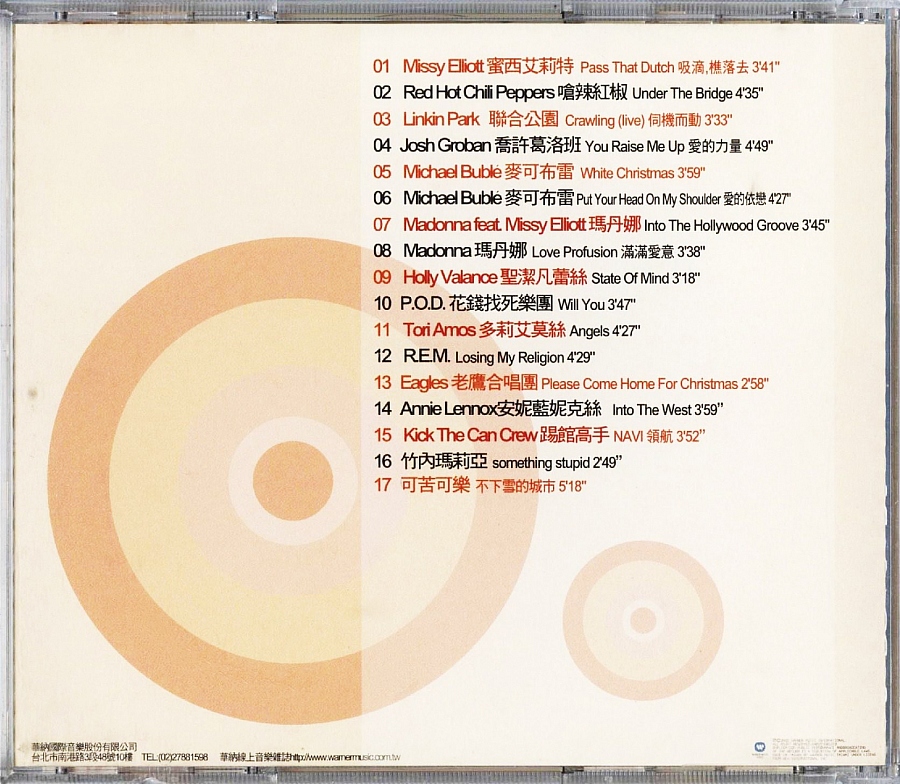Select the song title "Under The Bridge"
900x784 pixels.
[682, 94]
